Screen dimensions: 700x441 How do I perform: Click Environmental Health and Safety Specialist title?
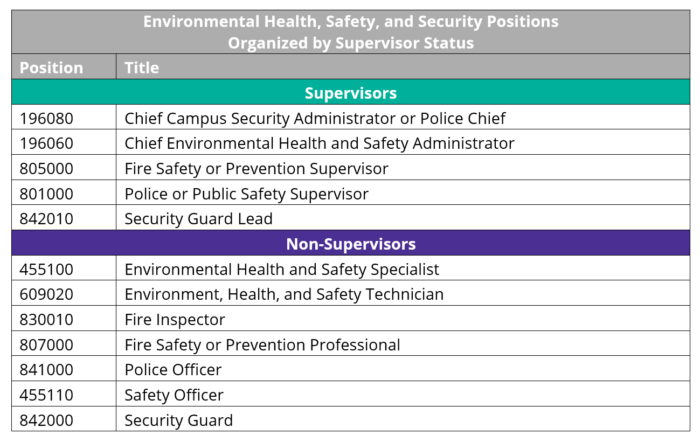[281, 269]
